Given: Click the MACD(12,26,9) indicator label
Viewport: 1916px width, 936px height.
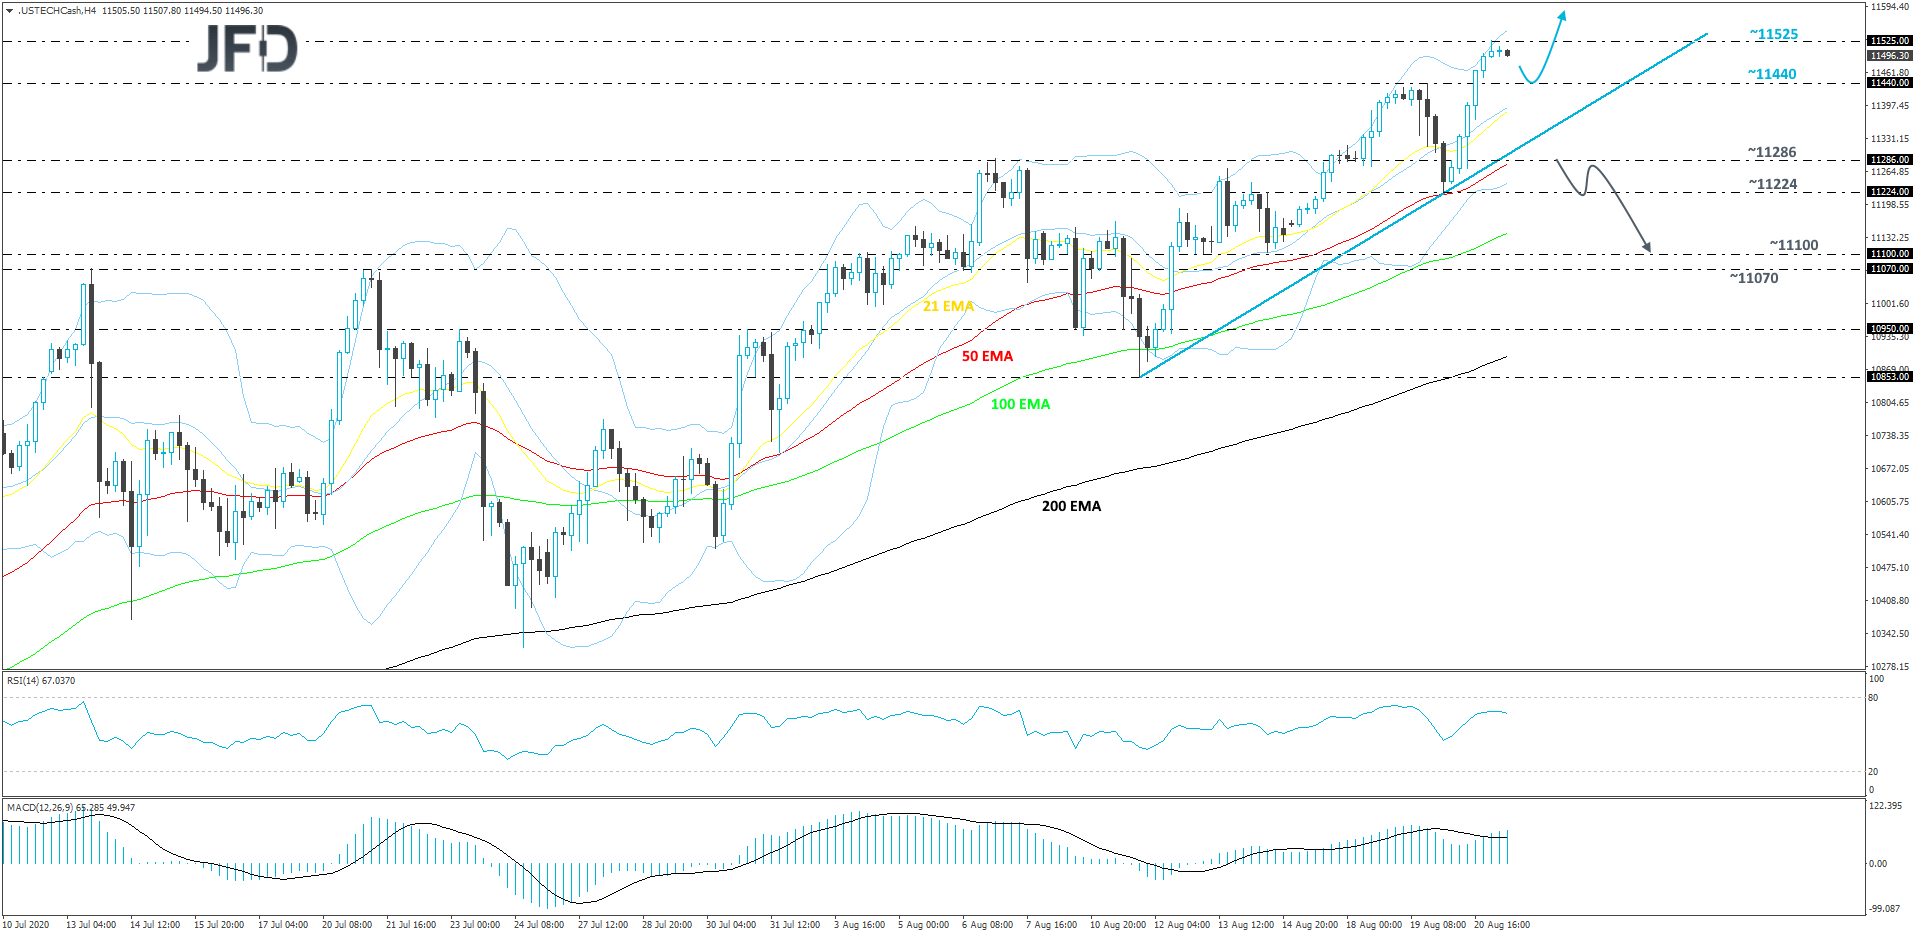Looking at the screenshot, I should click(70, 807).
